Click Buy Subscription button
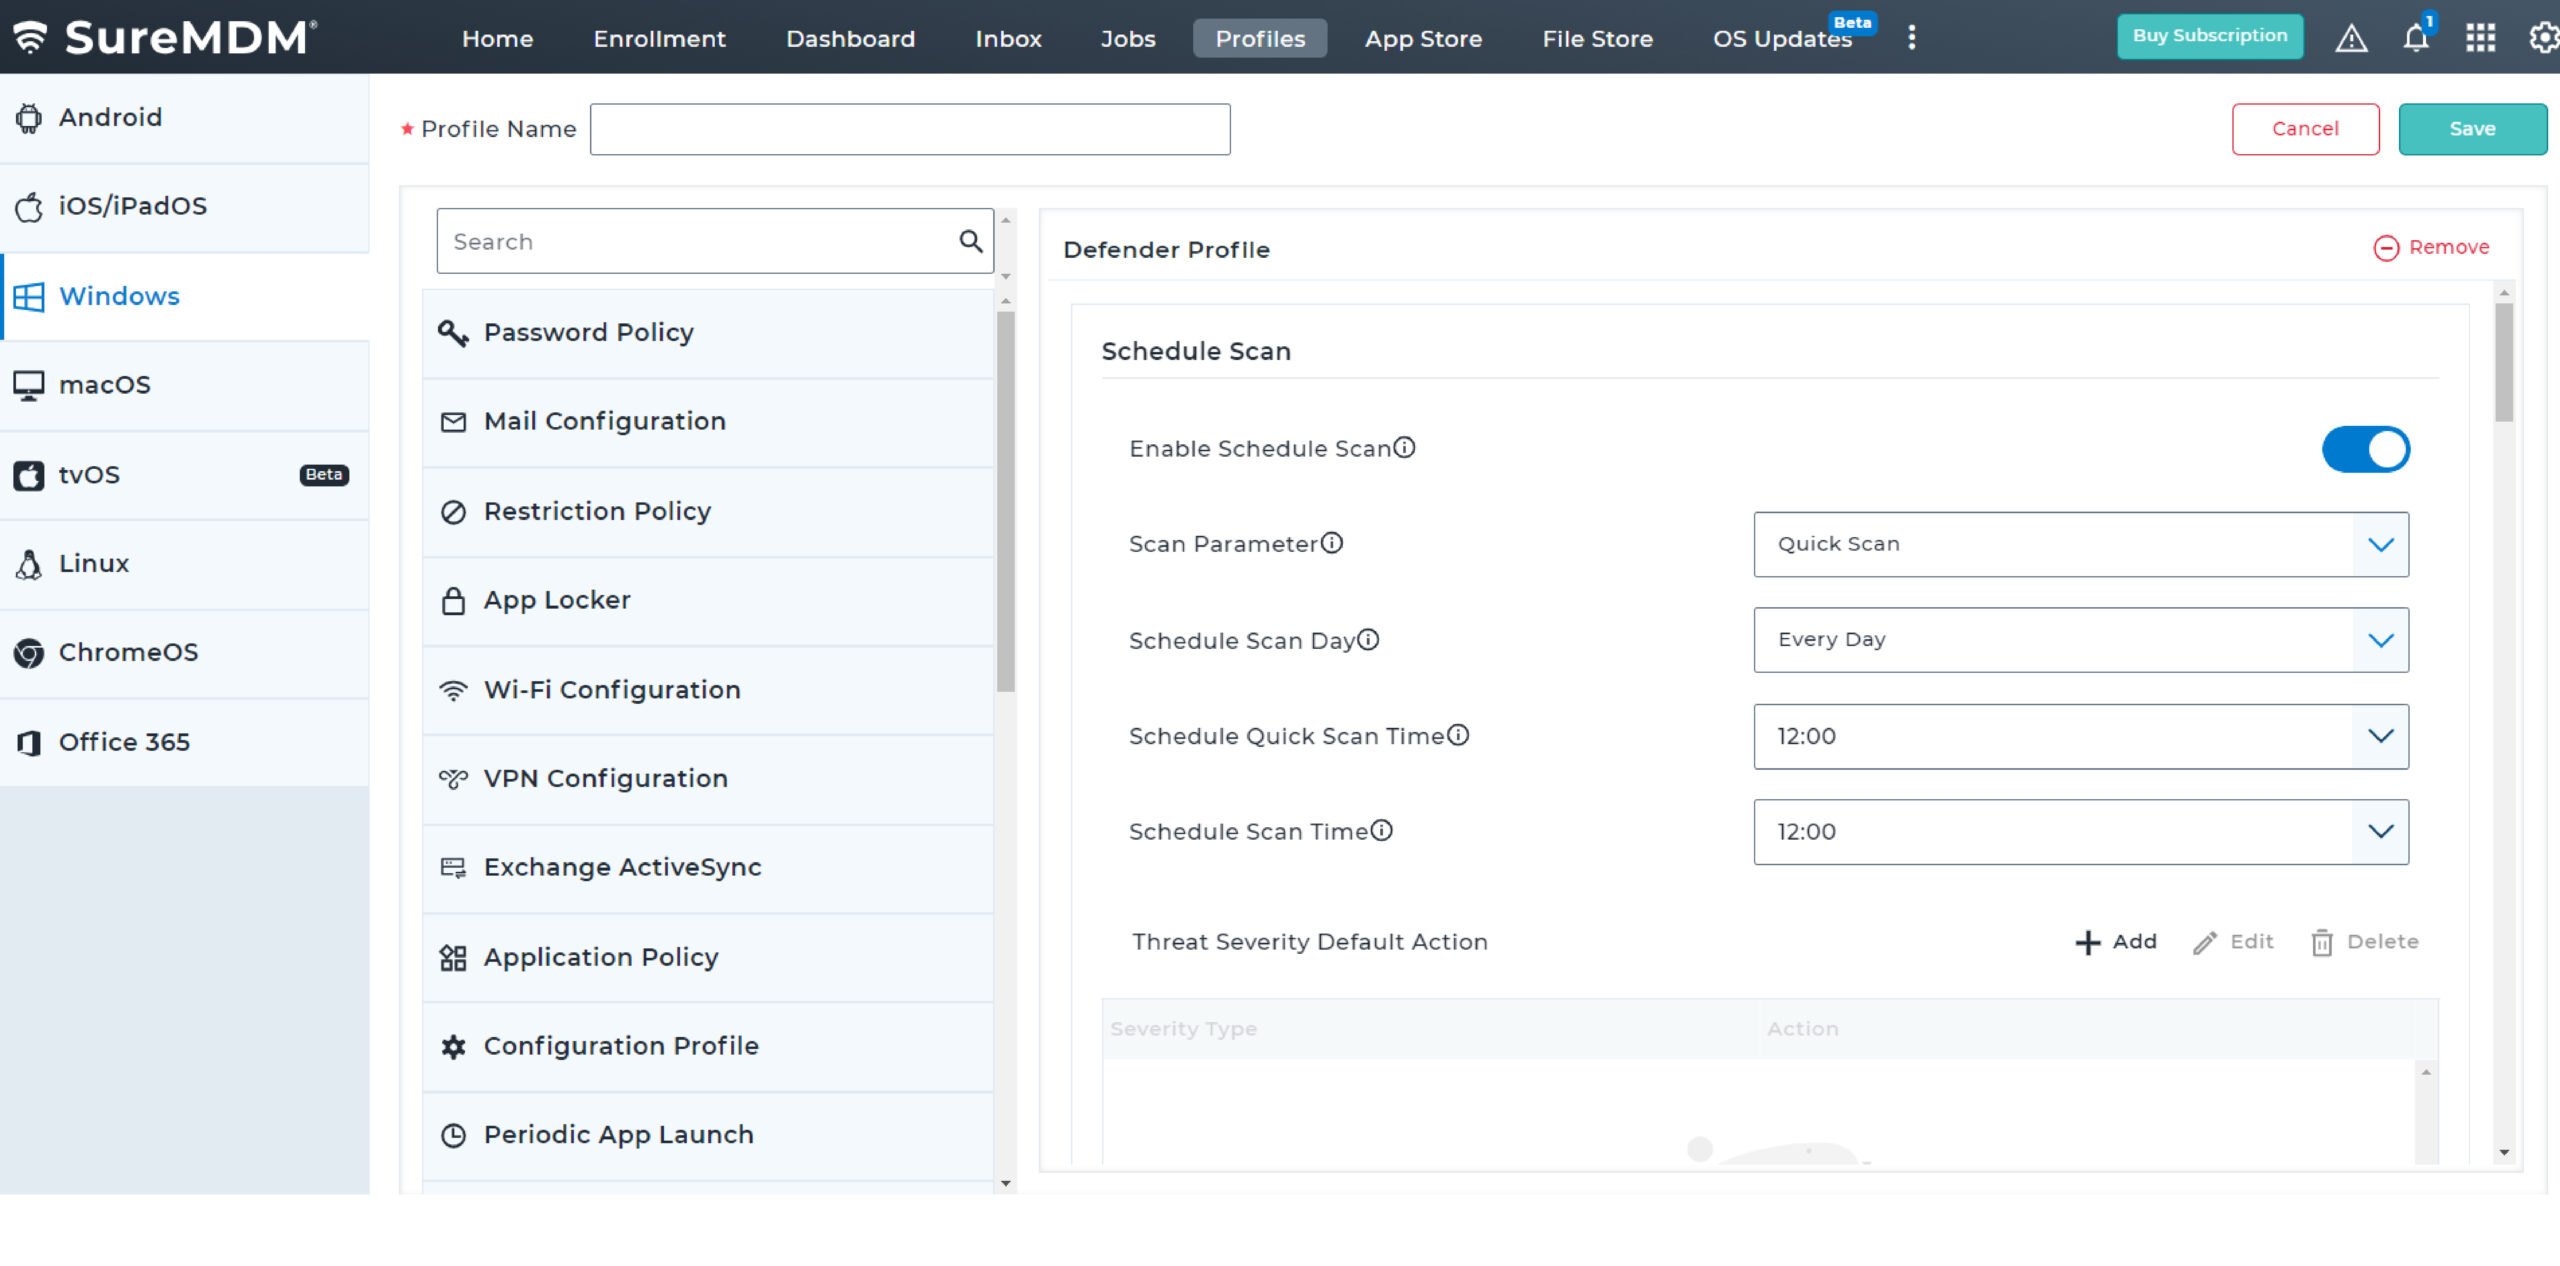 (x=2210, y=36)
